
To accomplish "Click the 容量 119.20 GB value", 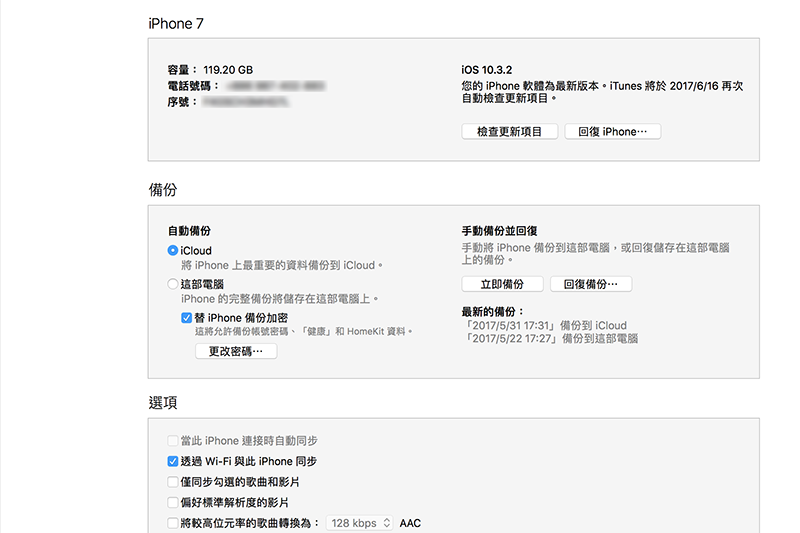I will pos(228,70).
